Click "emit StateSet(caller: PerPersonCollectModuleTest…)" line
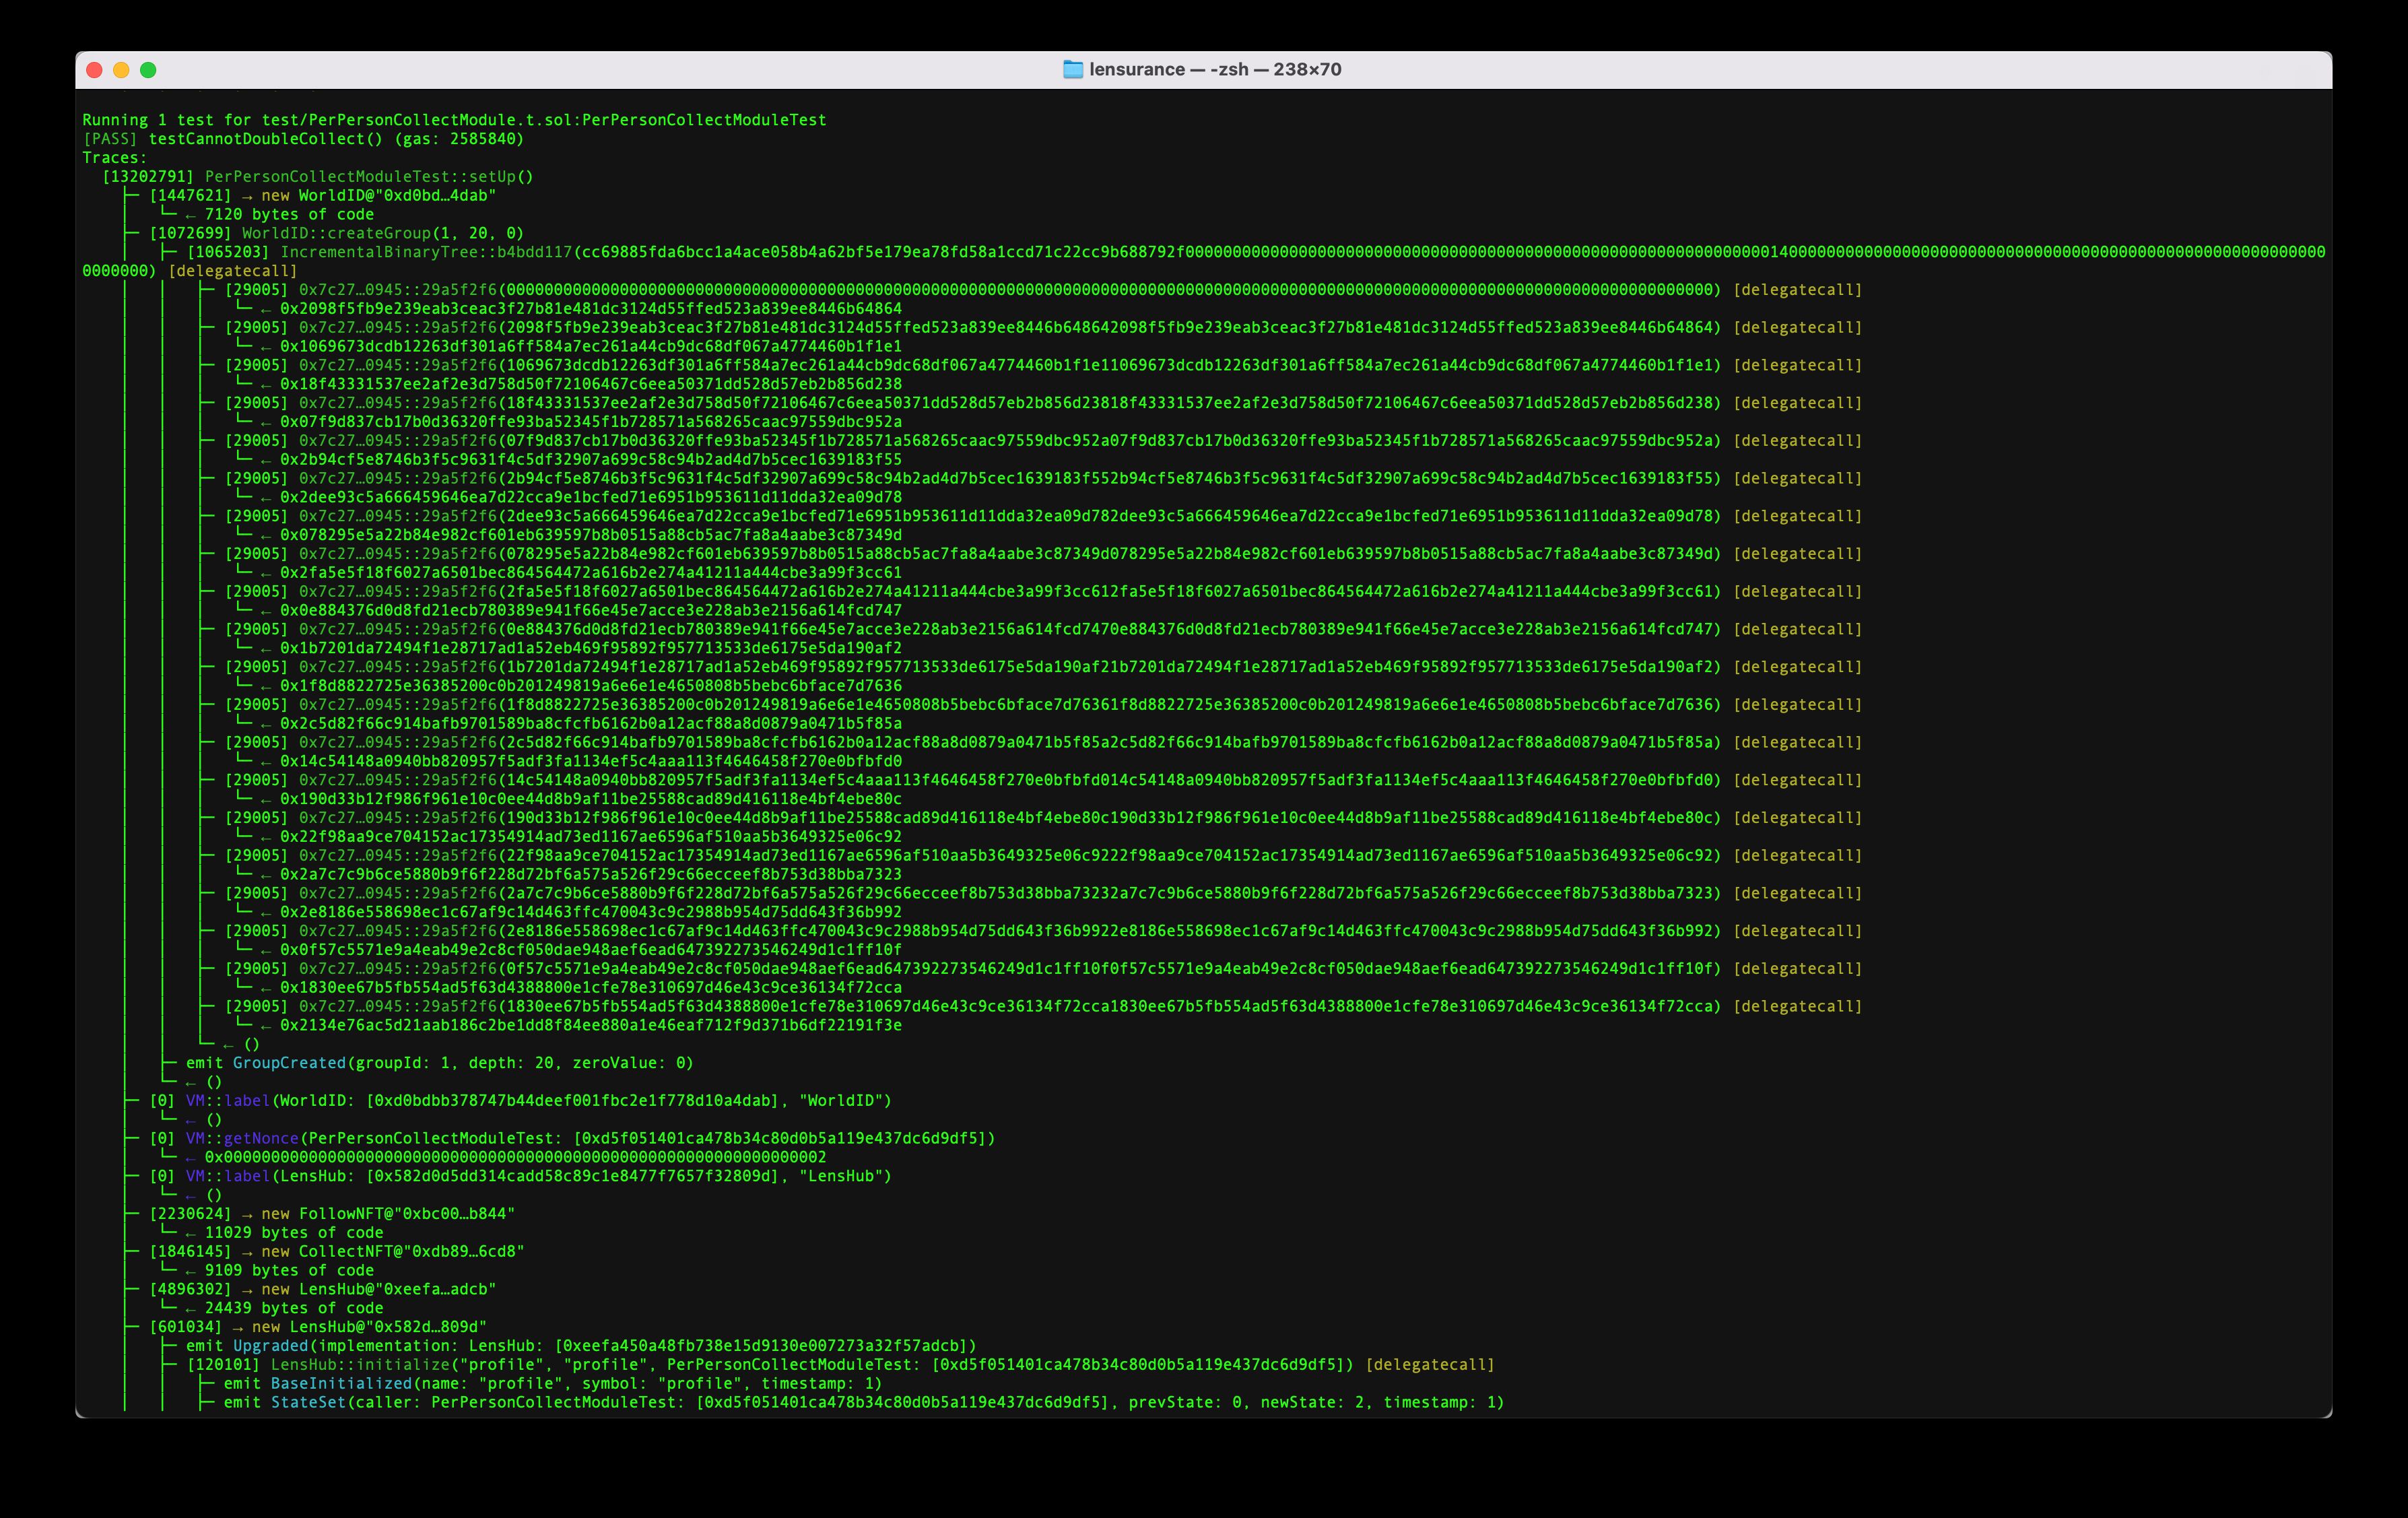This screenshot has width=2408, height=1518. [864, 1403]
